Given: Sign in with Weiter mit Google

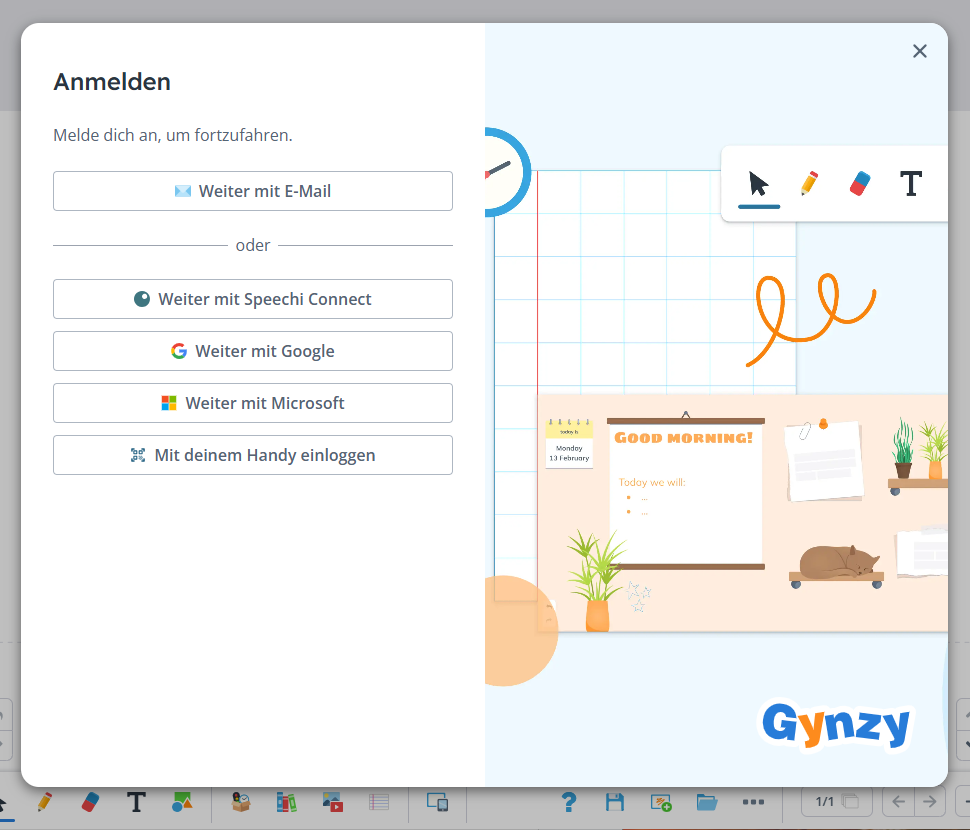Looking at the screenshot, I should click(252, 351).
